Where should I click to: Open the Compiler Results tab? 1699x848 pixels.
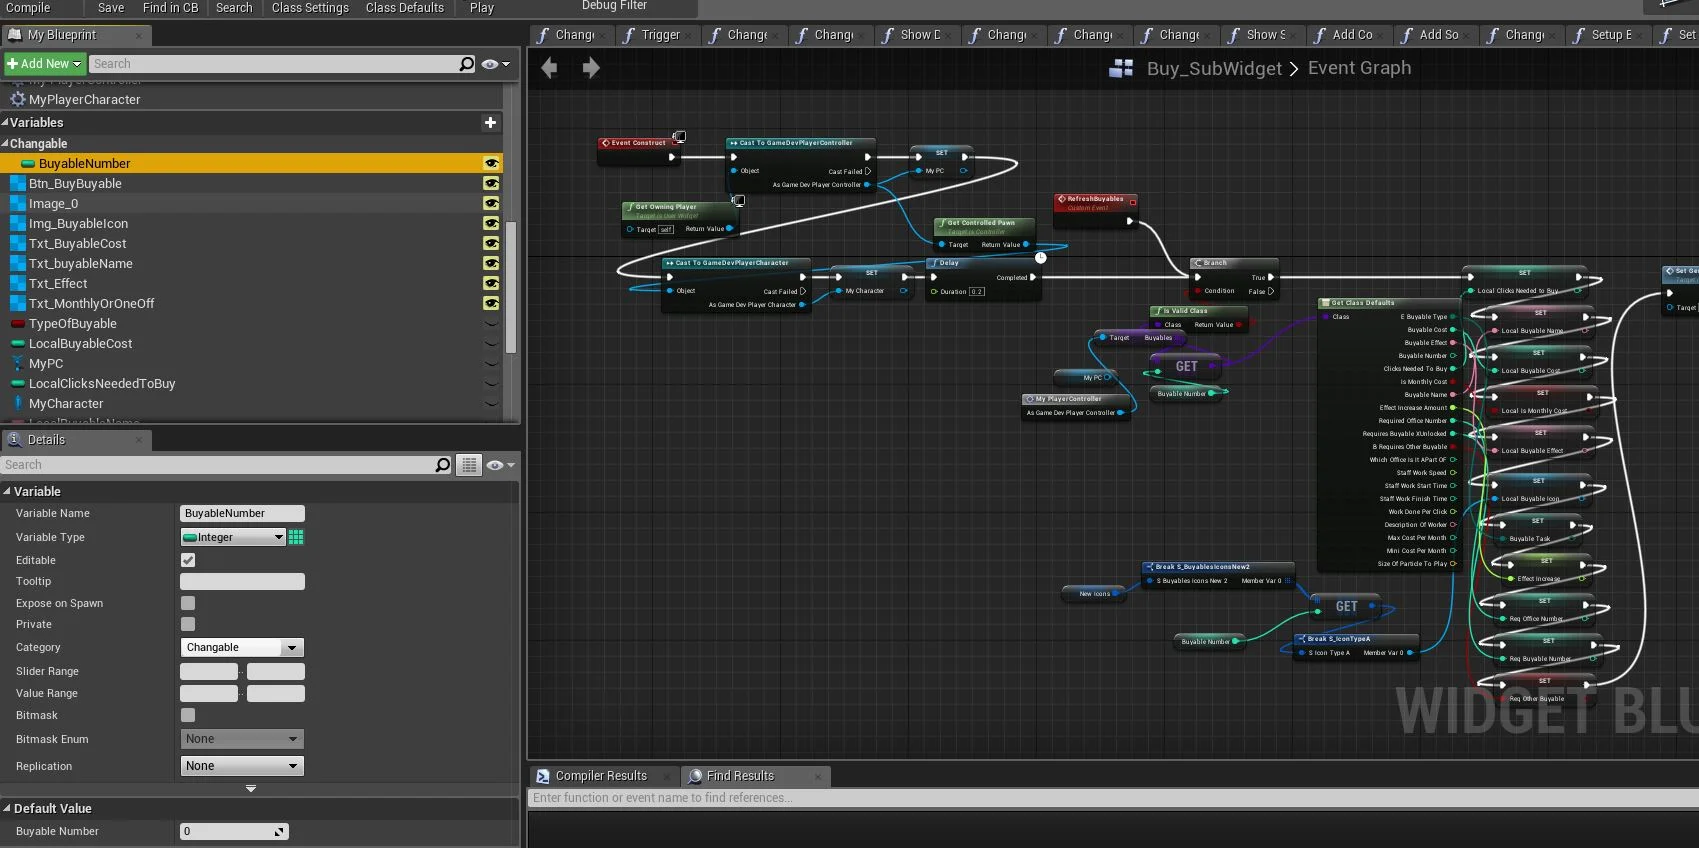click(x=601, y=776)
